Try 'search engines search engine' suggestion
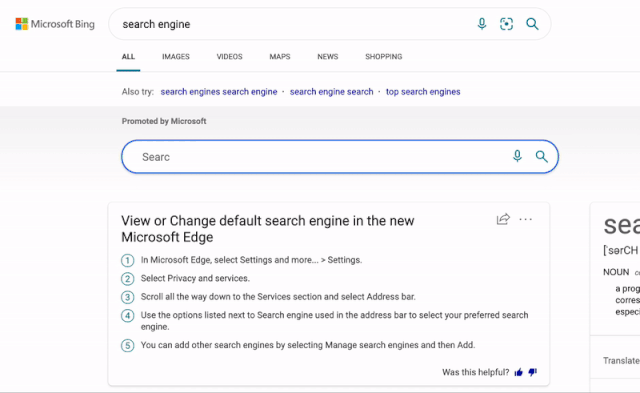This screenshot has height=393, width=640. (219, 92)
